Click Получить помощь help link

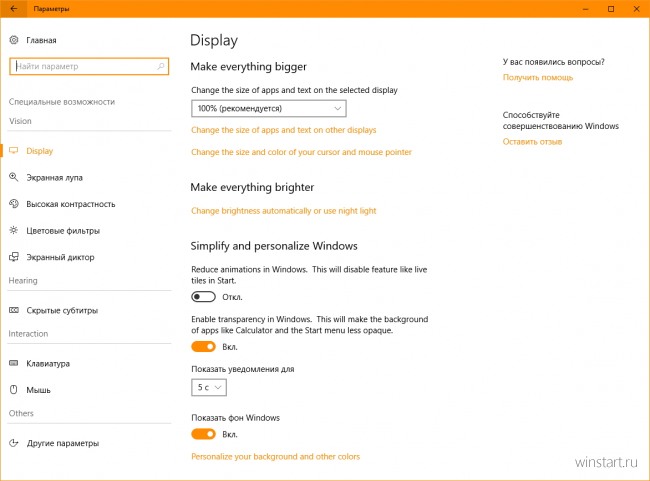point(538,78)
